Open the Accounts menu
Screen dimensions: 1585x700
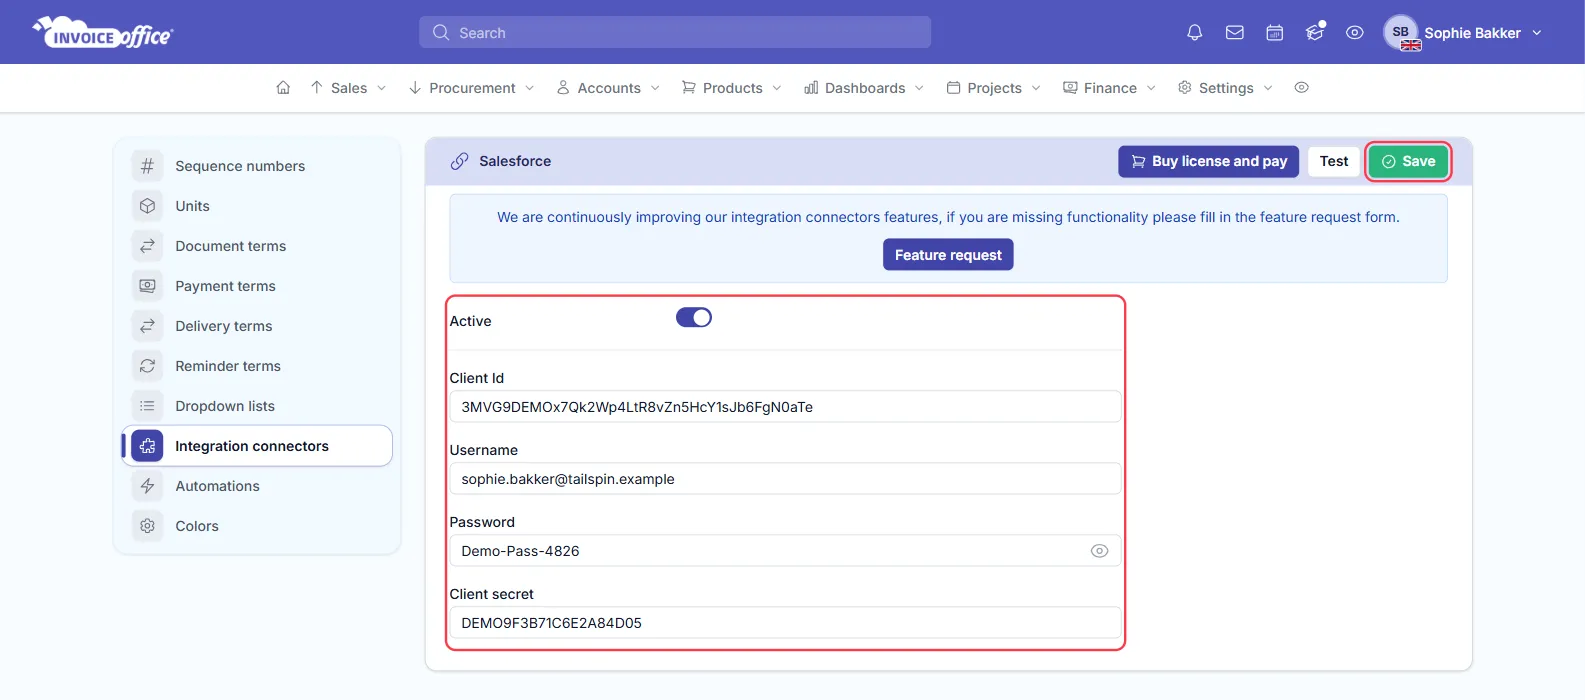(x=608, y=88)
